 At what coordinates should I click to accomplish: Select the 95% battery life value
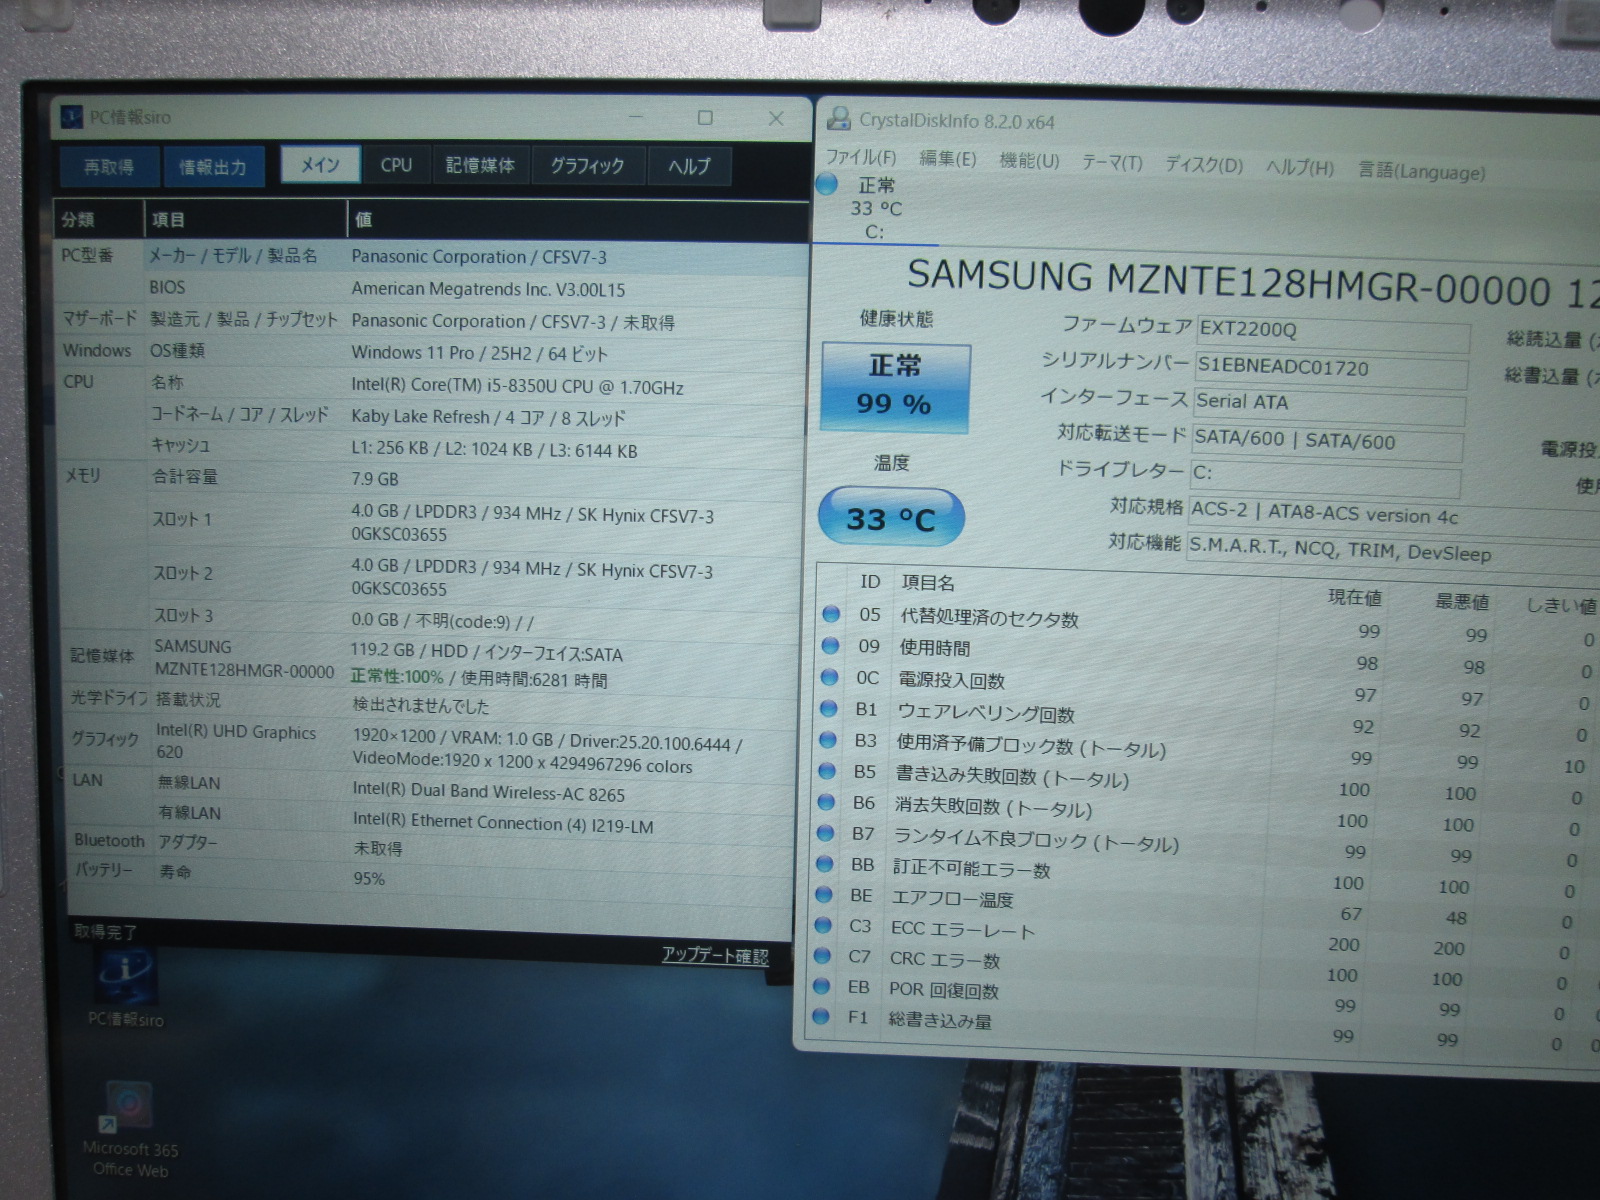pos(369,878)
